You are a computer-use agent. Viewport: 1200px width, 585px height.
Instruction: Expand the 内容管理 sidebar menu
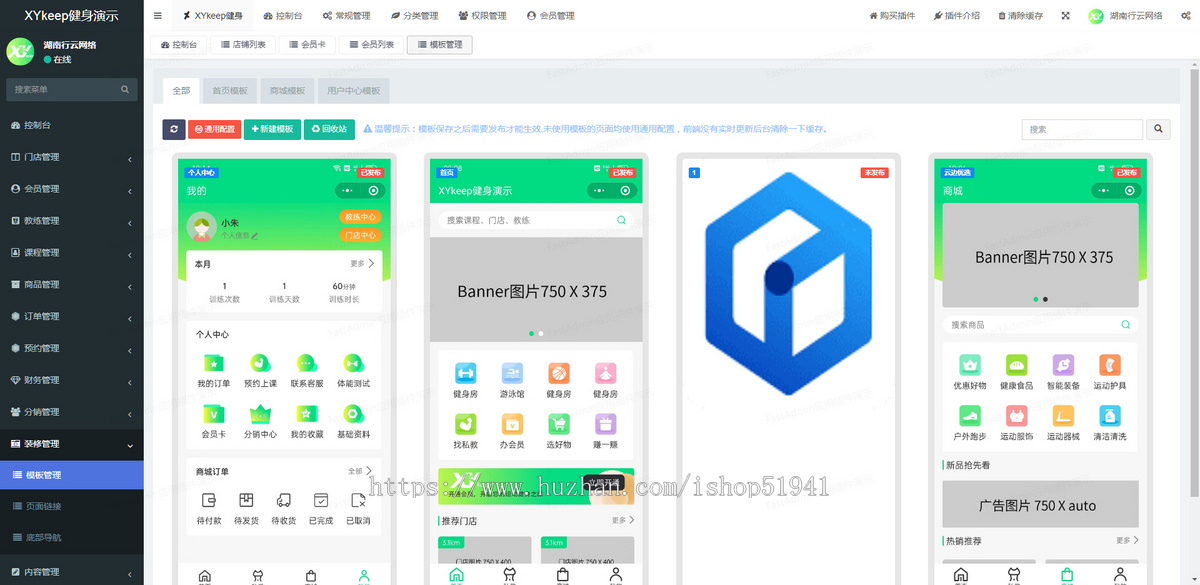click(x=72, y=572)
